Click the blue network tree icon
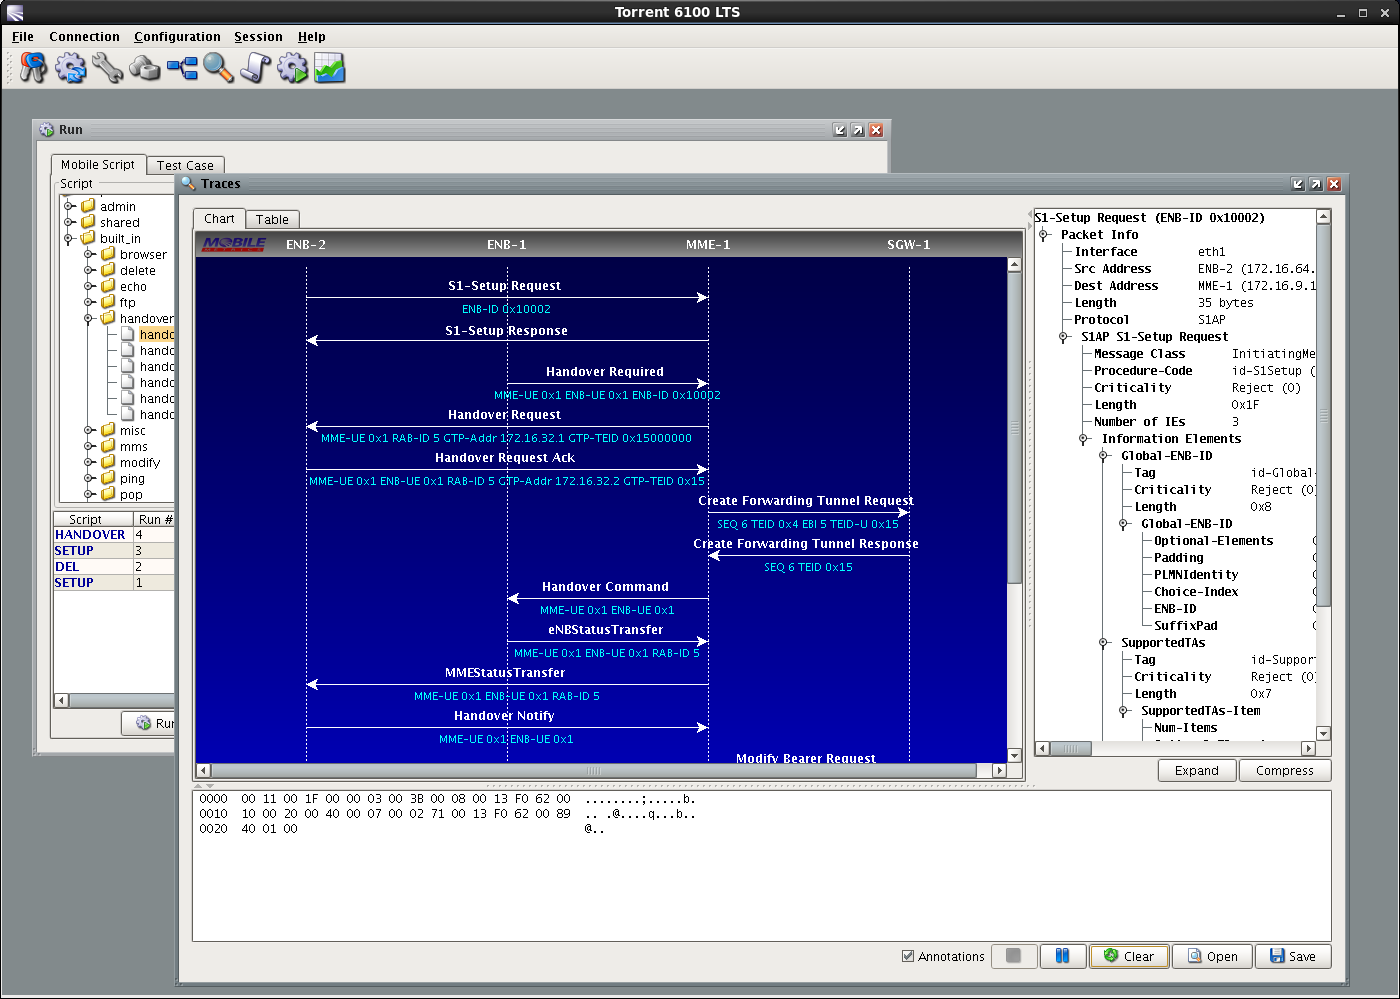This screenshot has height=999, width=1400. tap(182, 68)
